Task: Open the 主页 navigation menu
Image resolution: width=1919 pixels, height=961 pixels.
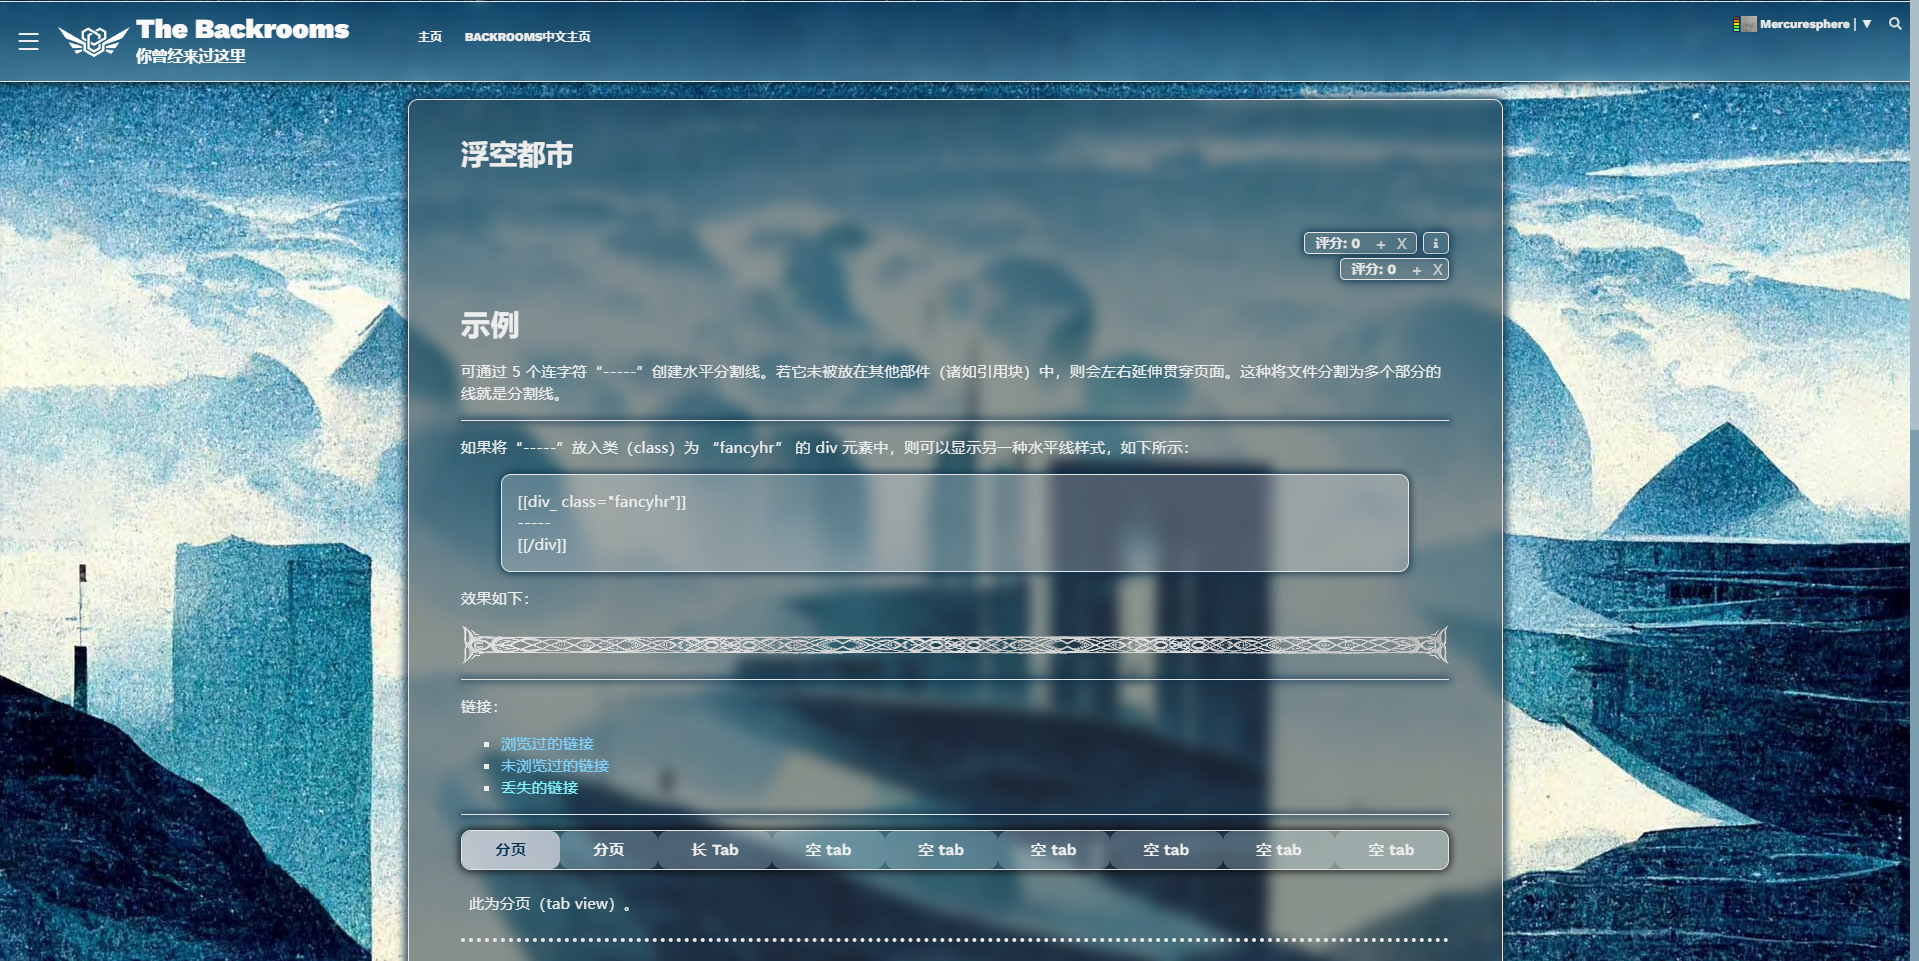Action: tap(430, 37)
